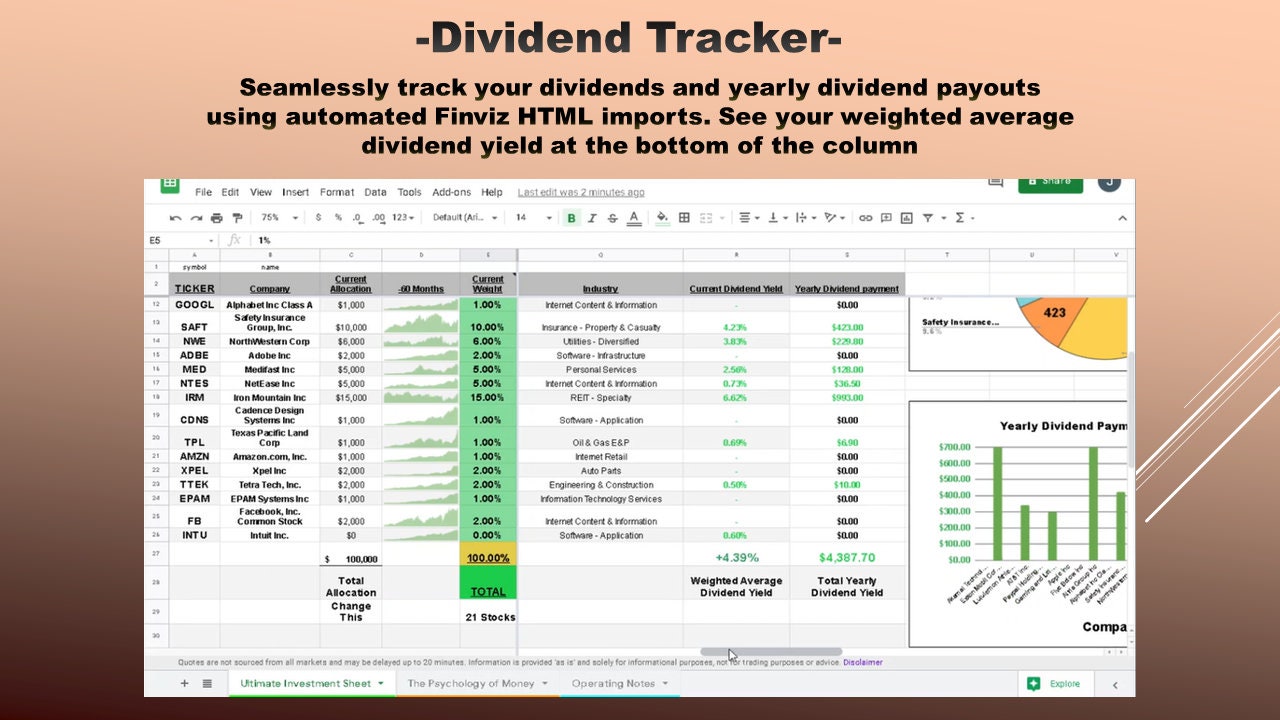Toggle Strikethrough formatting
The width and height of the screenshot is (1280, 720).
[613, 218]
